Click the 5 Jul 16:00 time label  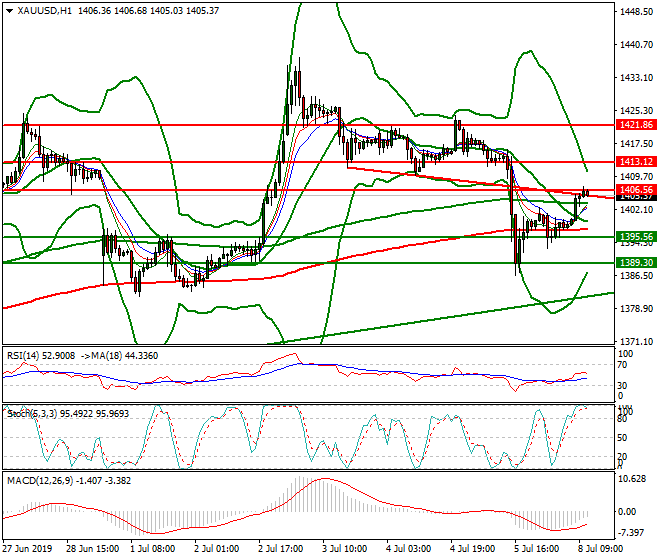coord(536,549)
